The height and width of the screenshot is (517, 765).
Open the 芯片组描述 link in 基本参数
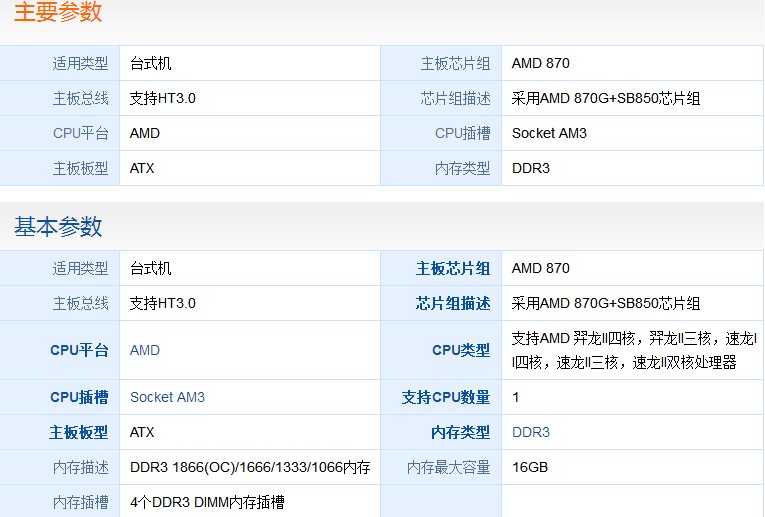[453, 303]
